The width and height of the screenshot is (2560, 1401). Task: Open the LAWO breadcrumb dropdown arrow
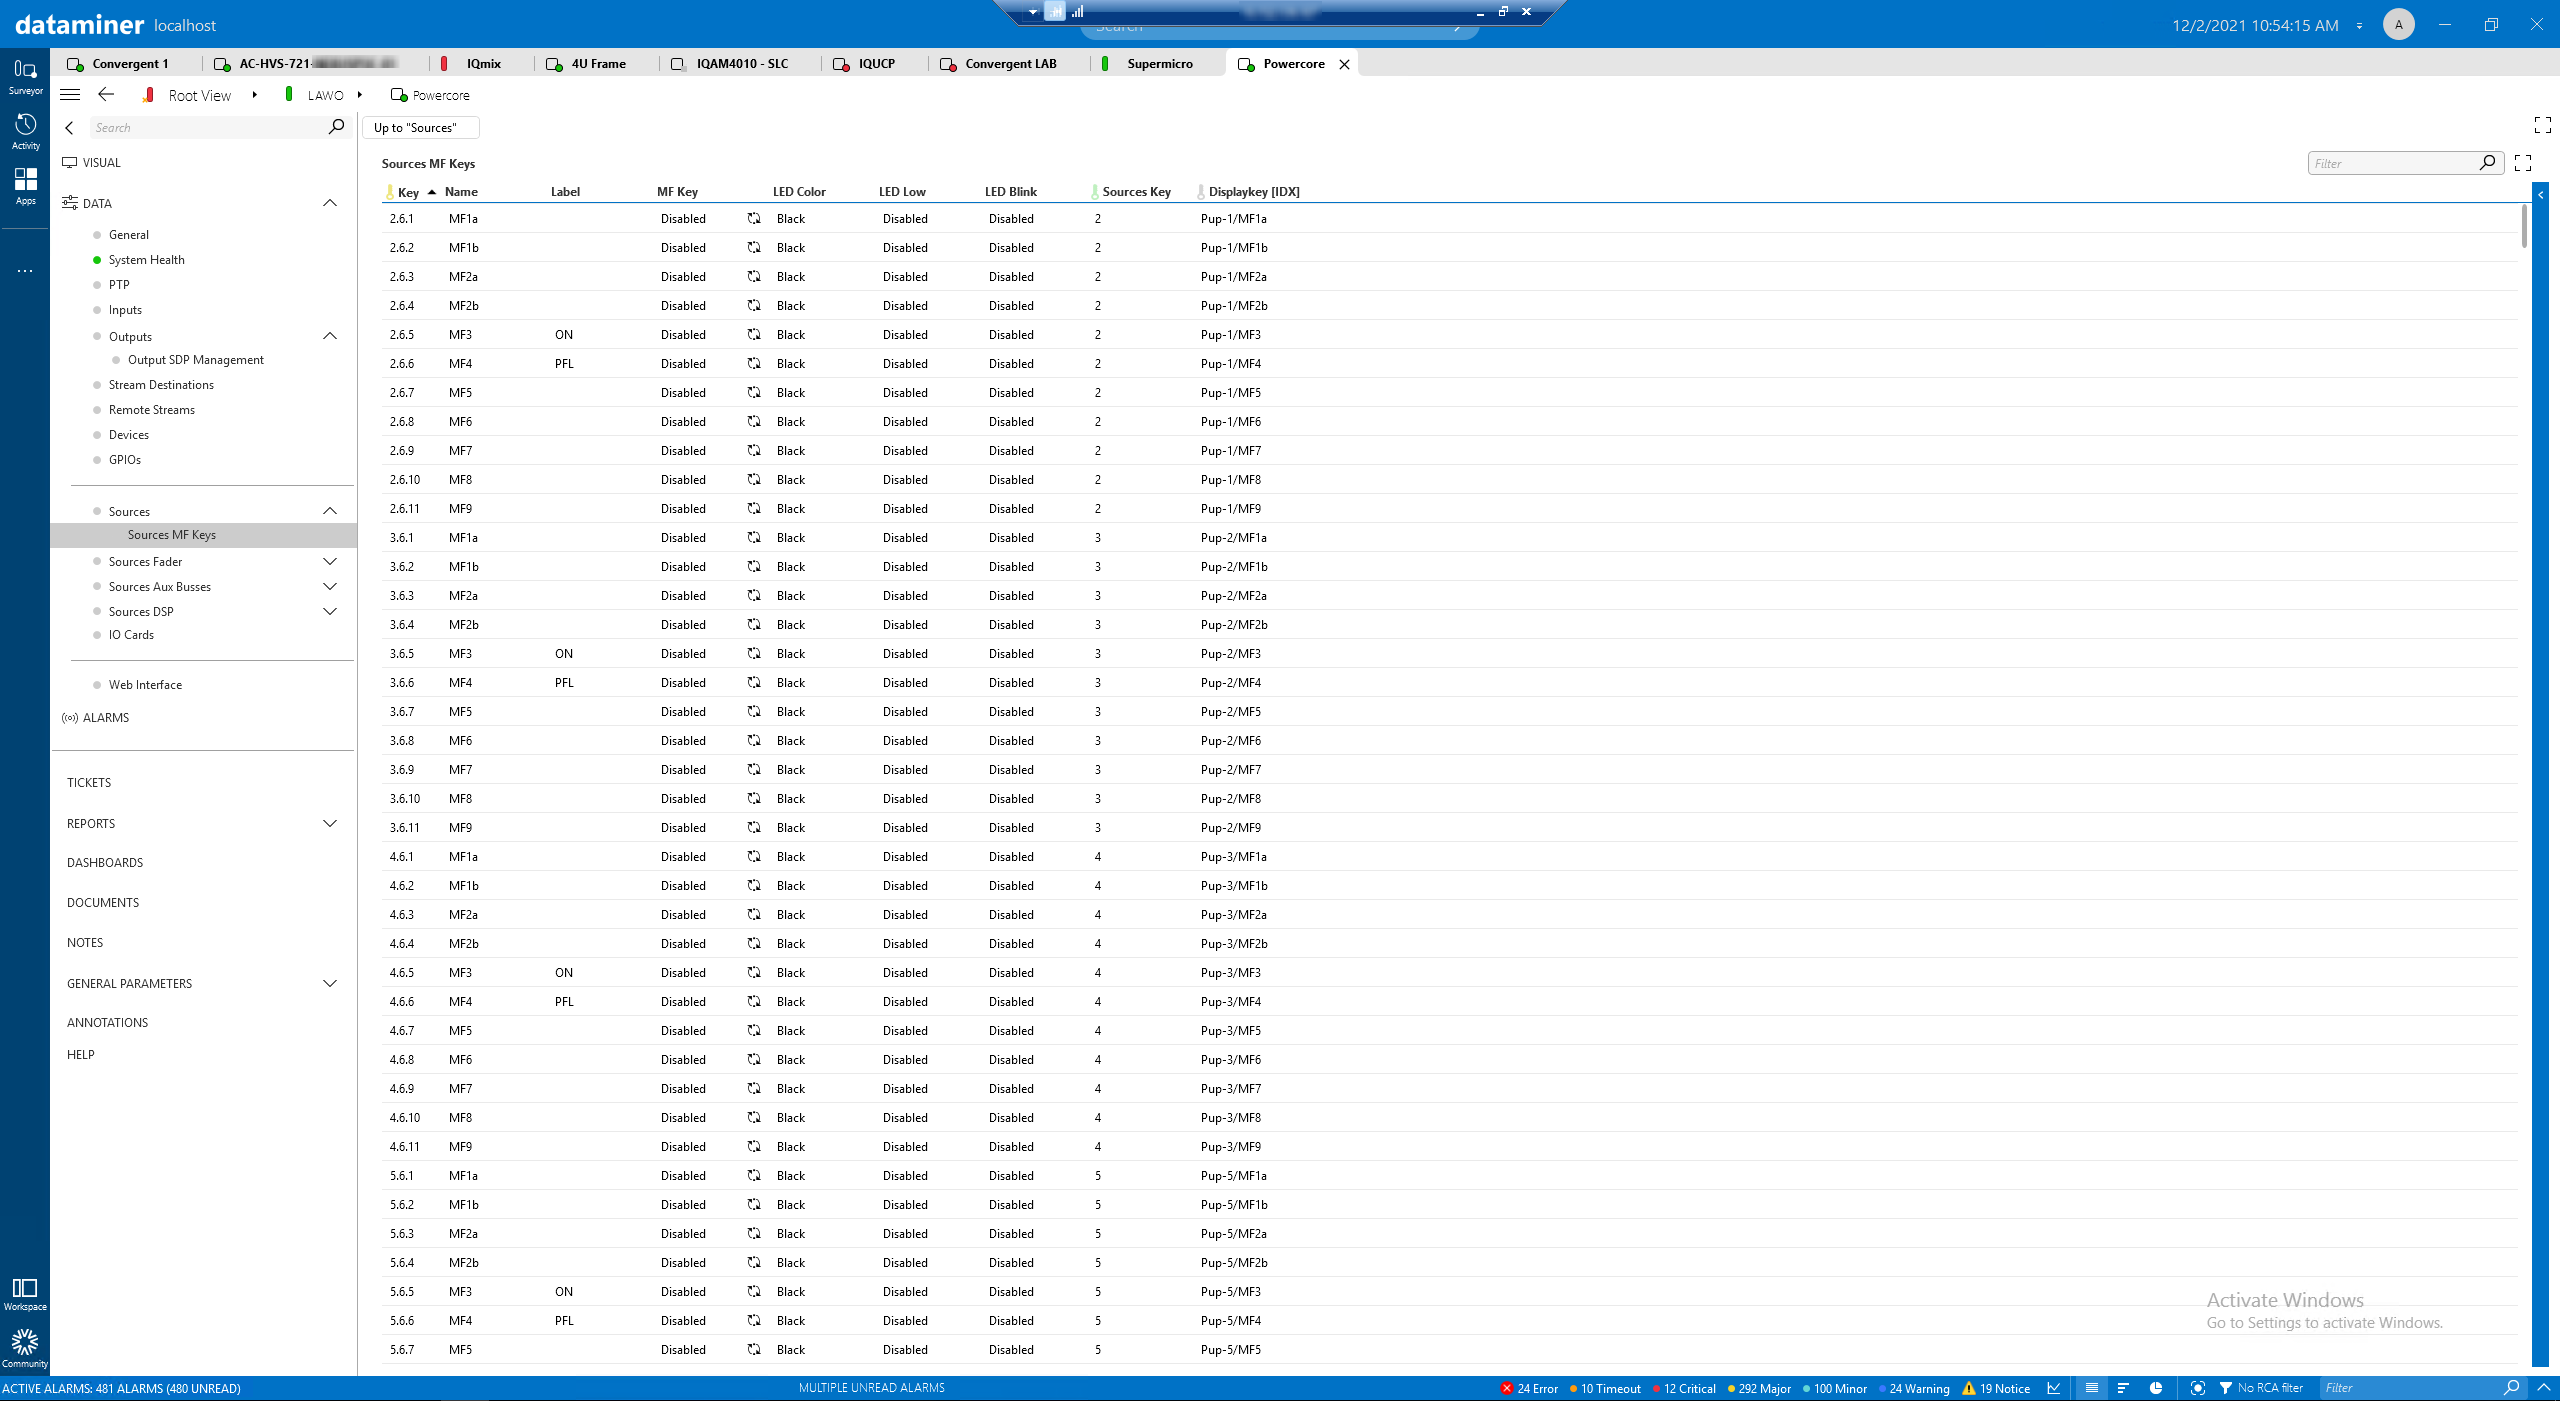[360, 95]
